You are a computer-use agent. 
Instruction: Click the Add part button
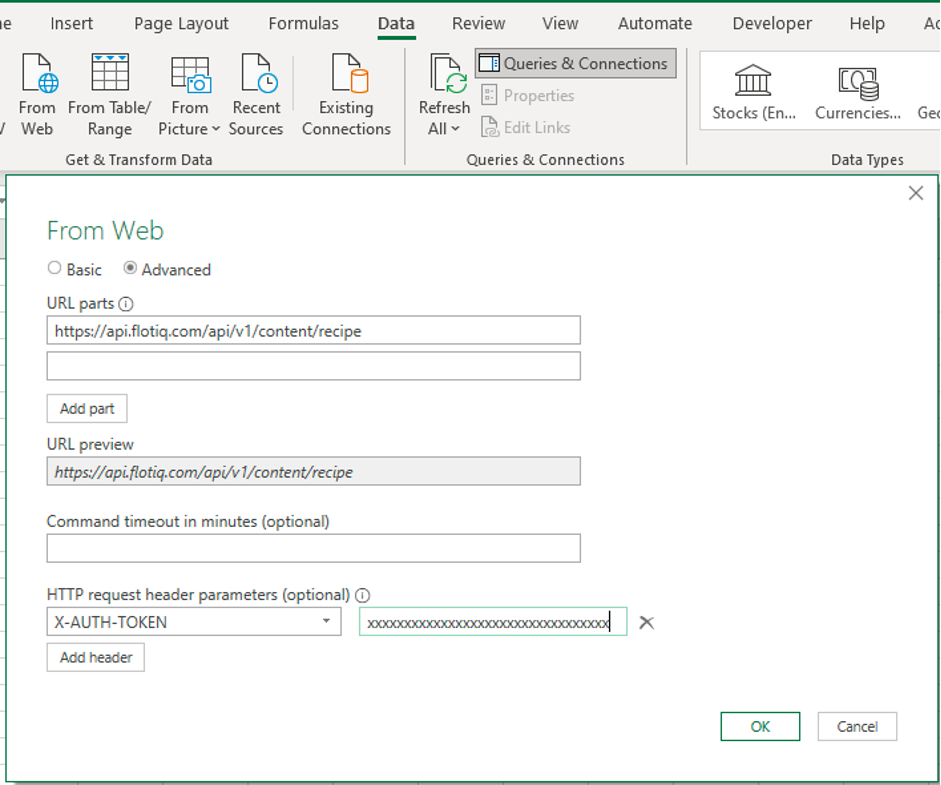pos(87,409)
